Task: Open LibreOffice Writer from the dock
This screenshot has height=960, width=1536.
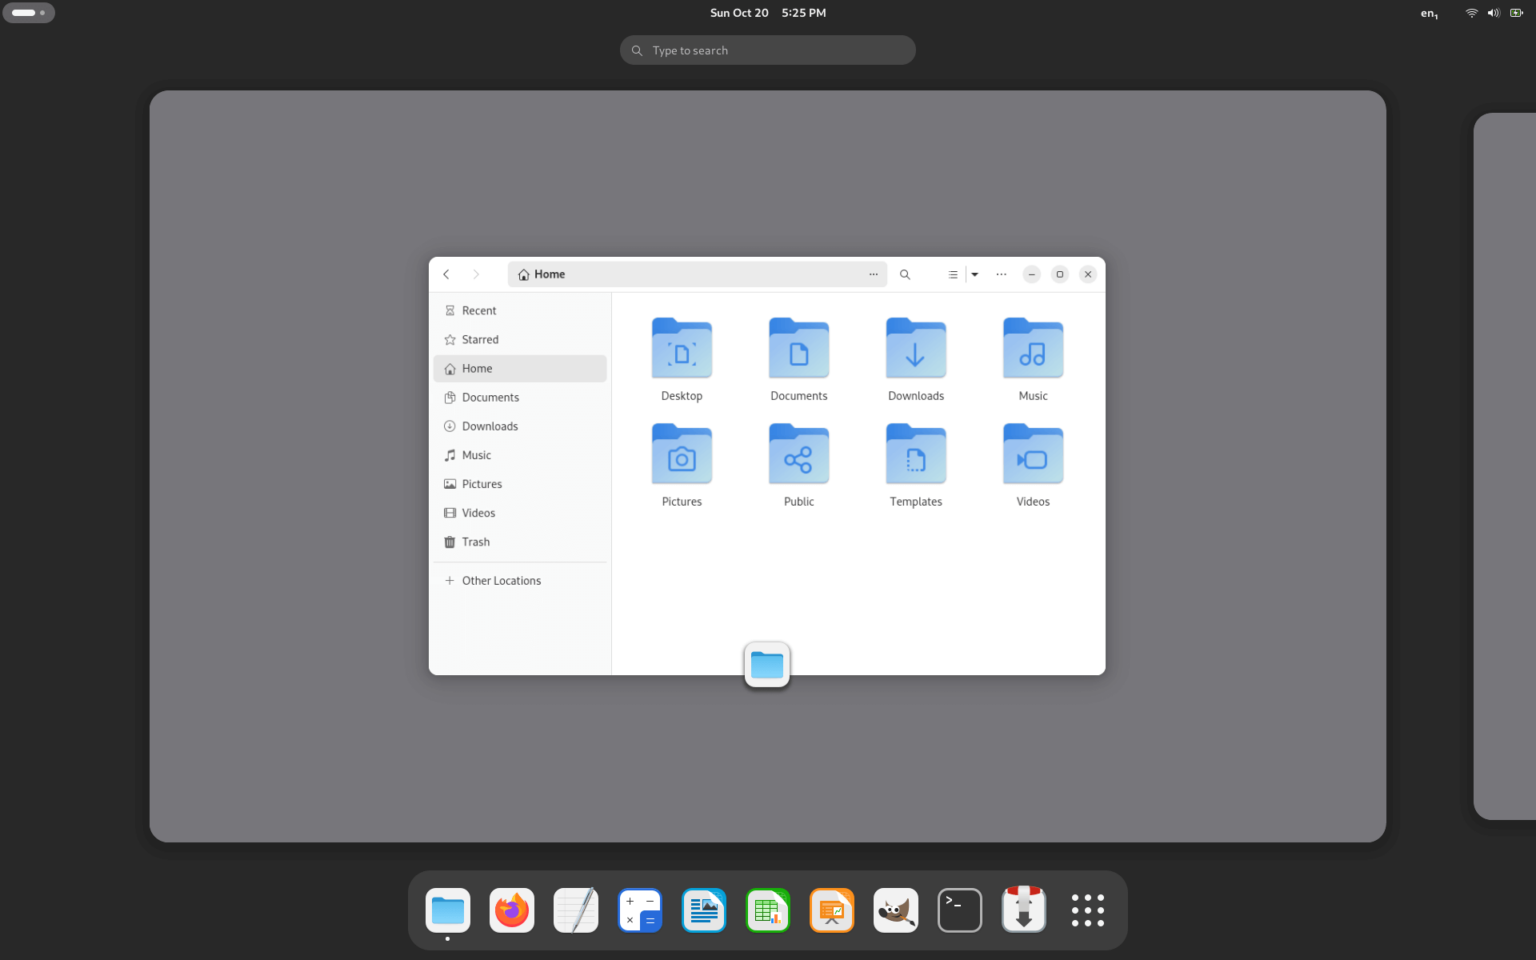Action: pos(704,911)
